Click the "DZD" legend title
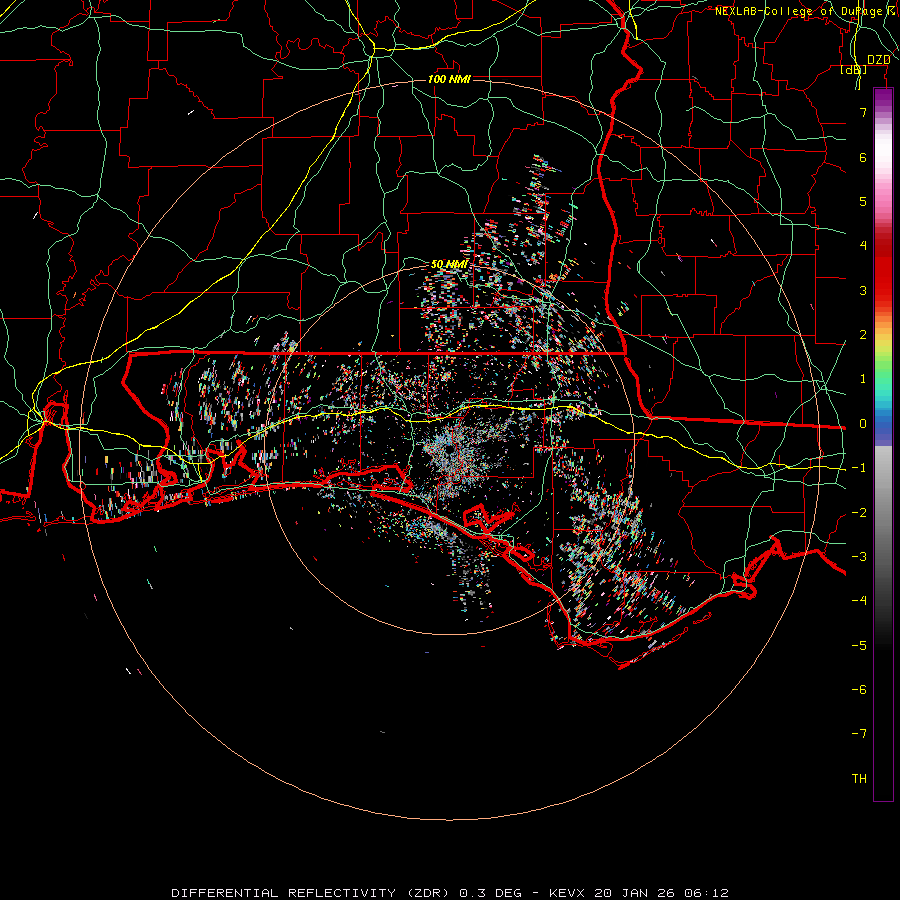The height and width of the screenshot is (900, 900). click(x=878, y=60)
